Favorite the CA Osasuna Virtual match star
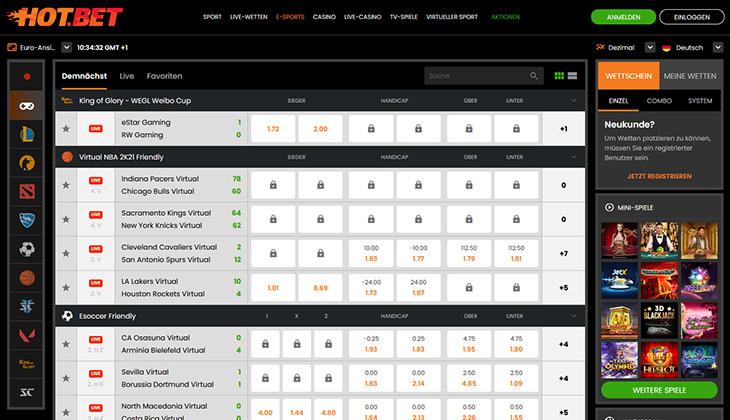The width and height of the screenshot is (730, 420). coord(66,344)
